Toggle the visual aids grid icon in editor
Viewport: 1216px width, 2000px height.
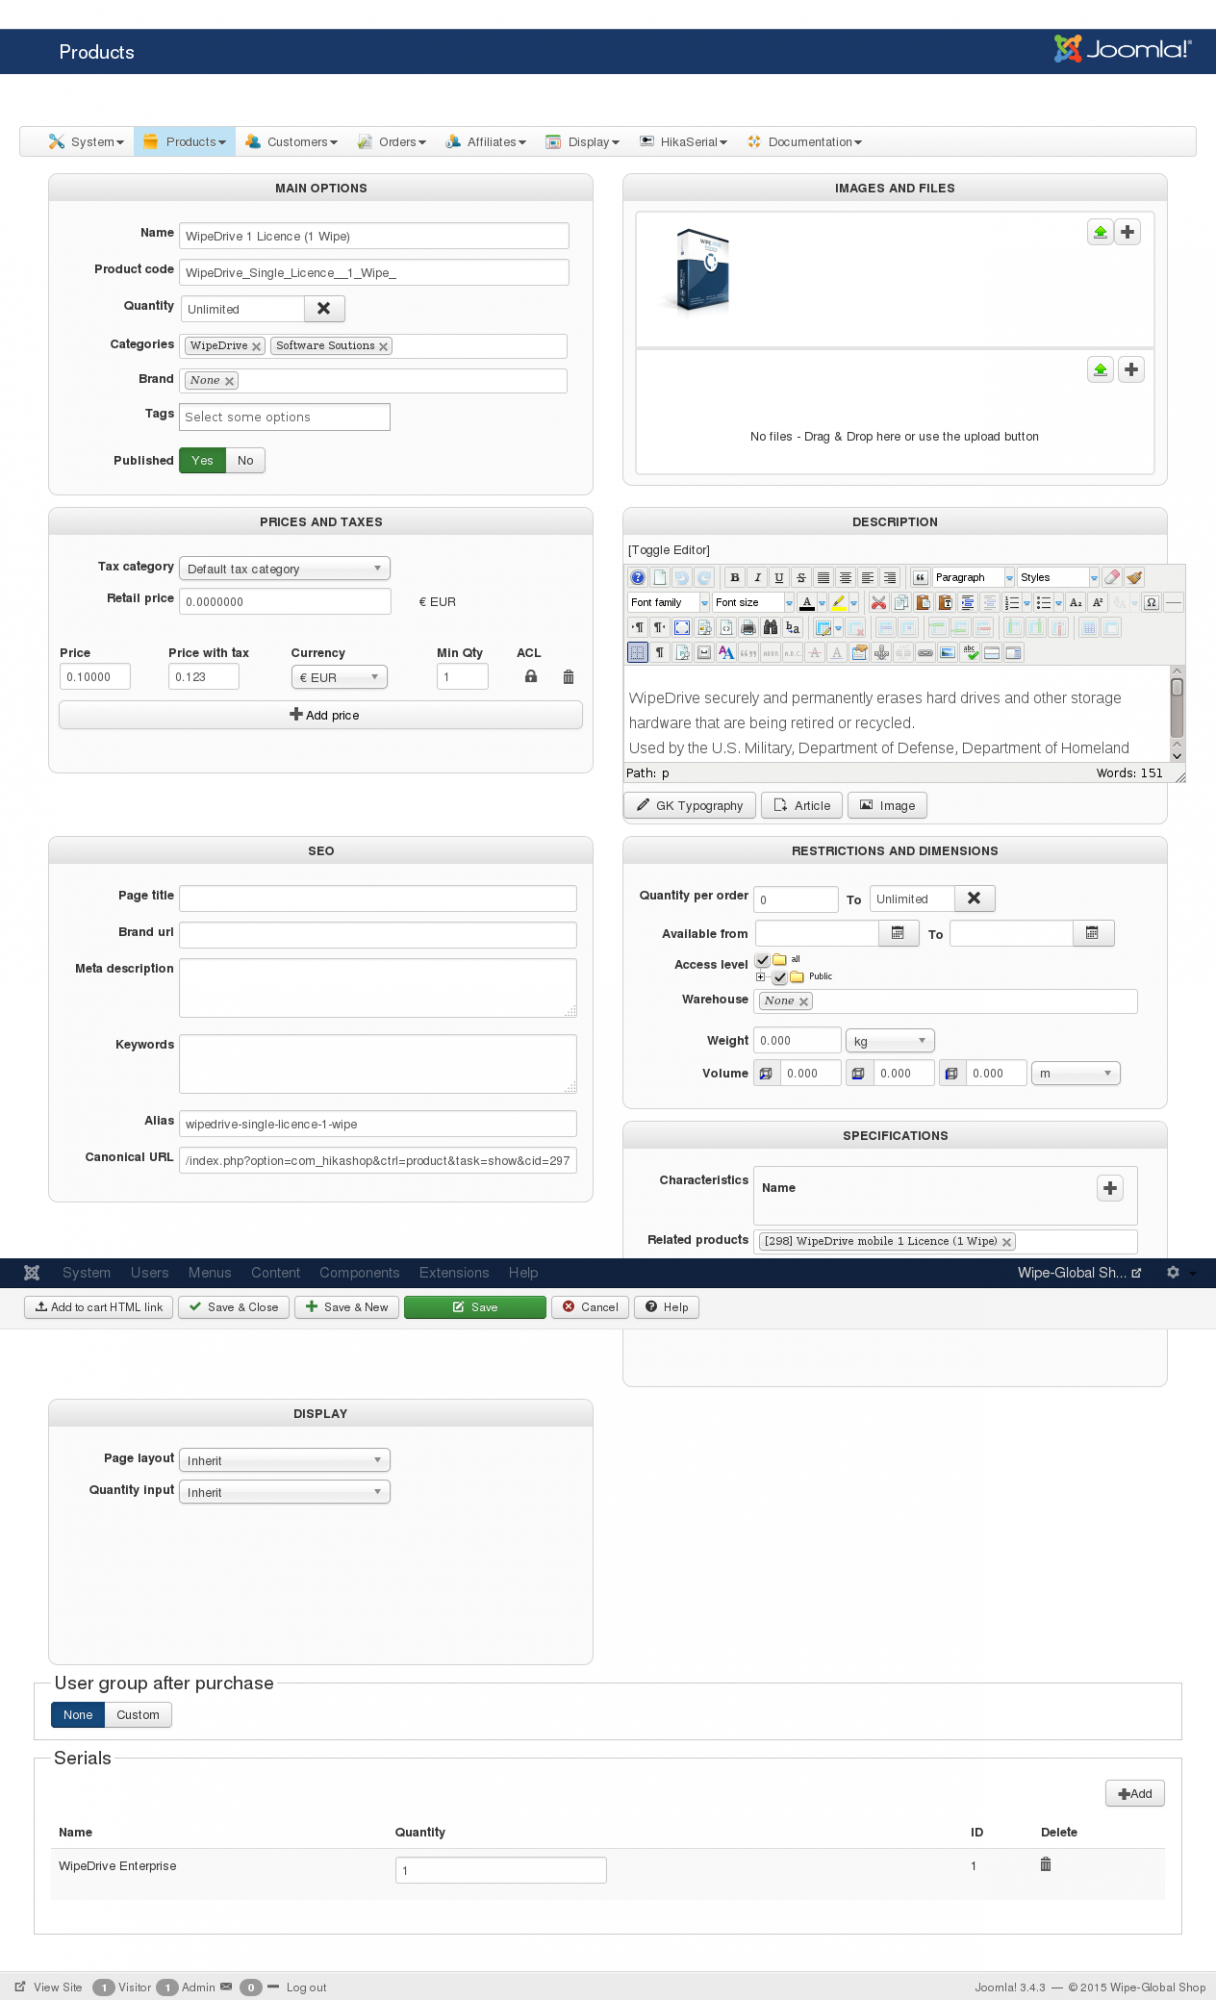coord(637,652)
